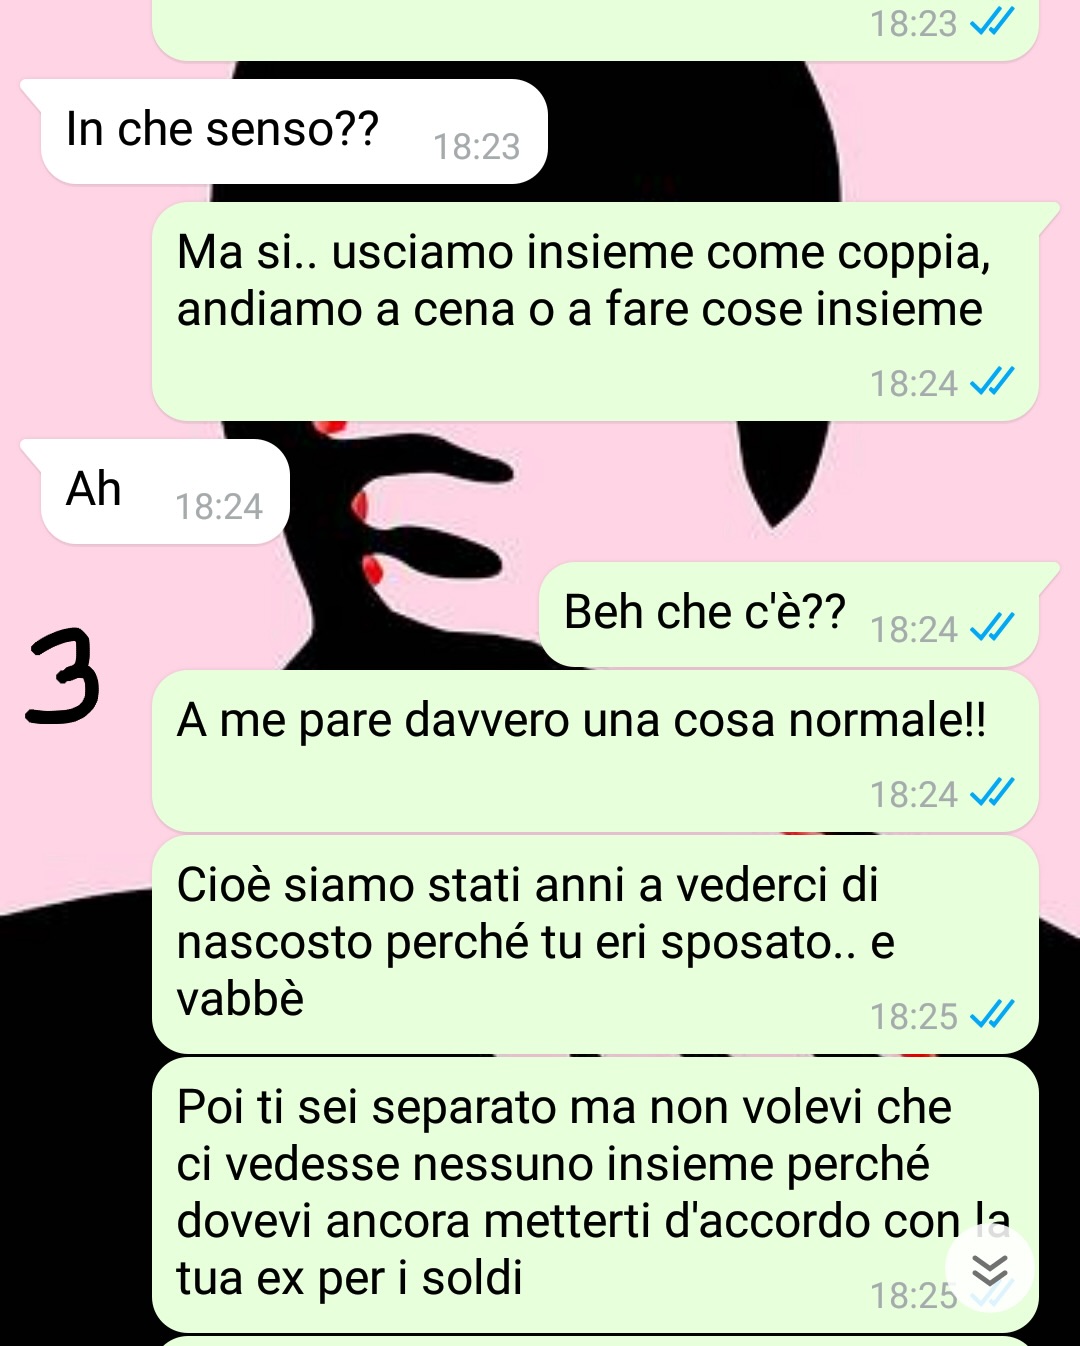Tap the 18:24 timestamp on 'Ah' bubble
Screen dimensions: 1080x1346
coord(219,507)
